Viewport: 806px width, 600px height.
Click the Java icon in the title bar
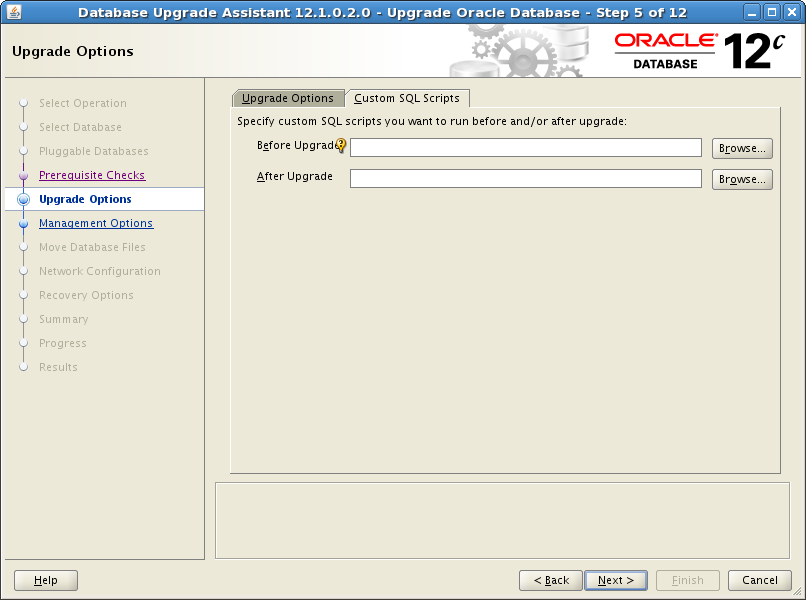14,12
